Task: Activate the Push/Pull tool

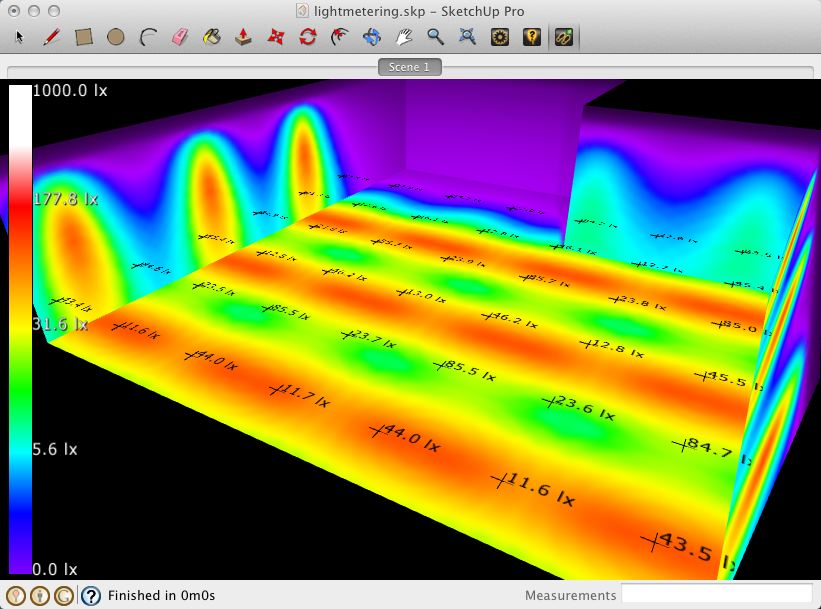Action: pyautogui.click(x=243, y=37)
